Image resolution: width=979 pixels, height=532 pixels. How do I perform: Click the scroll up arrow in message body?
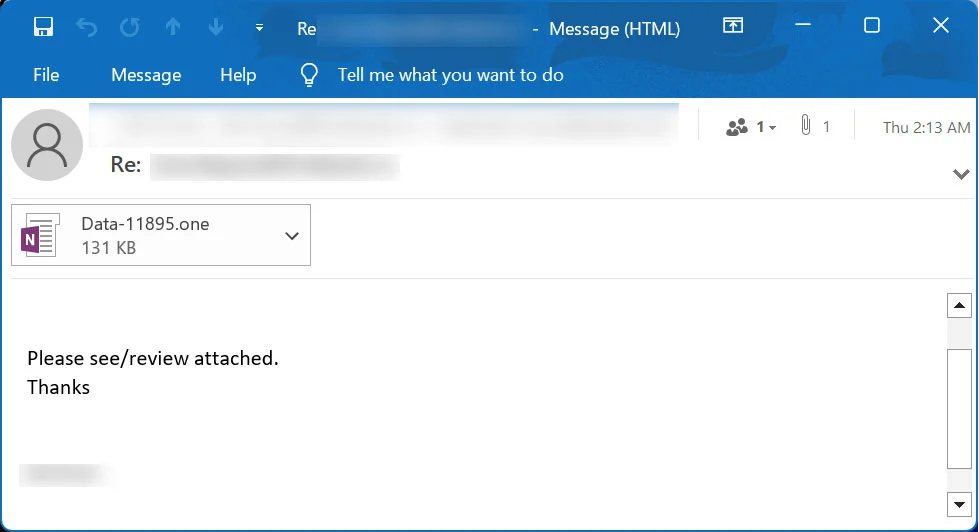tap(959, 306)
